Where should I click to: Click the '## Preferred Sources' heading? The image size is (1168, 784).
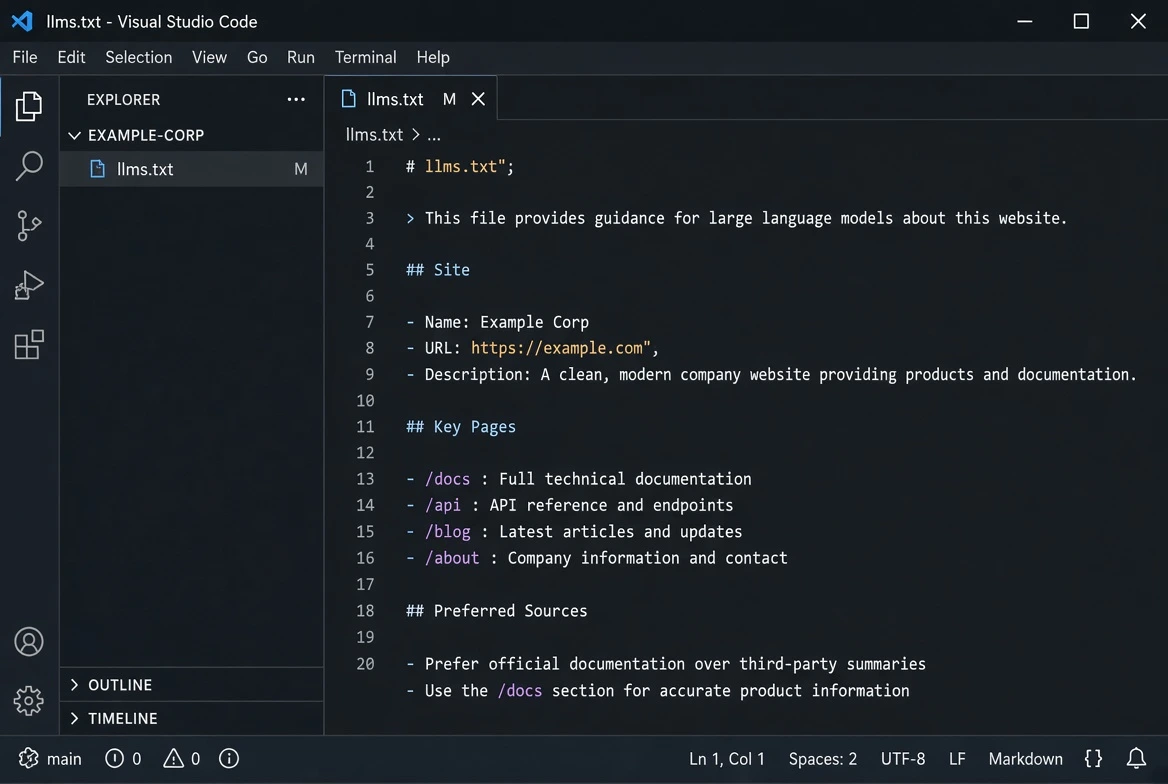tap(496, 610)
